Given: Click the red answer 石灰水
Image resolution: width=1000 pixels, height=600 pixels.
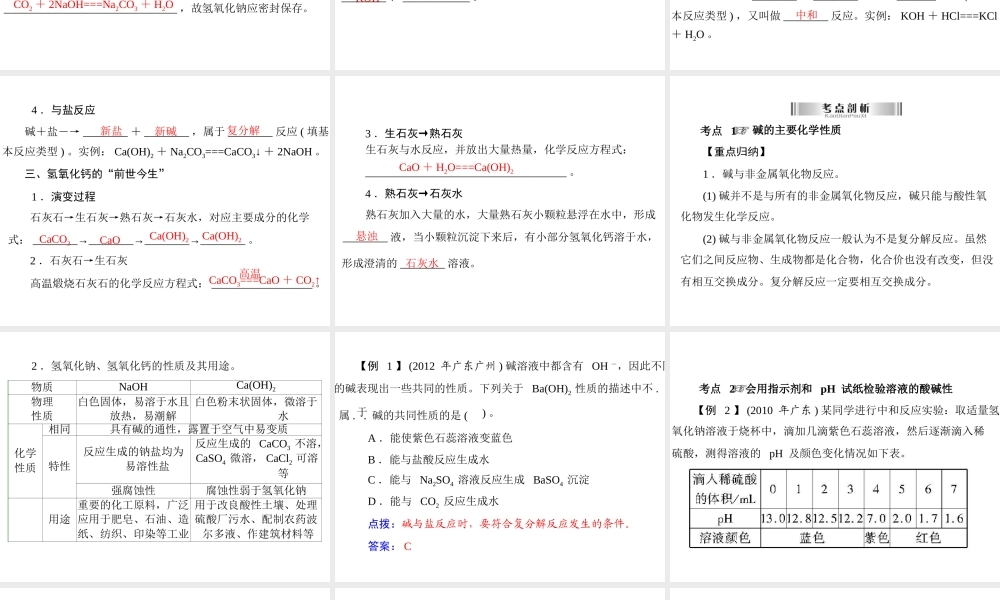Looking at the screenshot, I should pos(422,263).
